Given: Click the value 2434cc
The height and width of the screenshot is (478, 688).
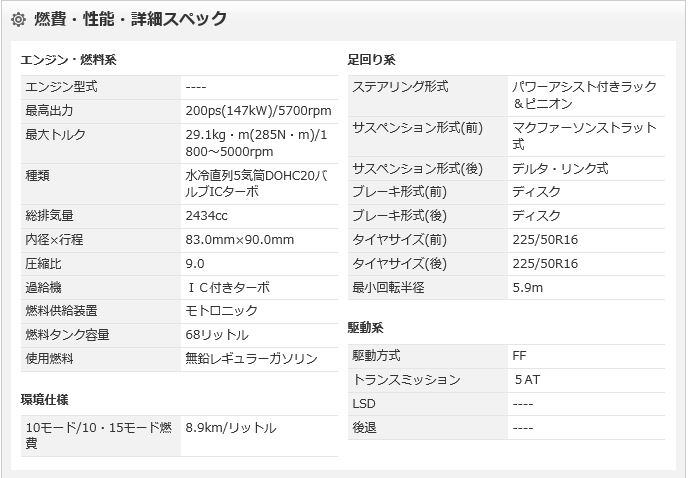Looking at the screenshot, I should [206, 216].
